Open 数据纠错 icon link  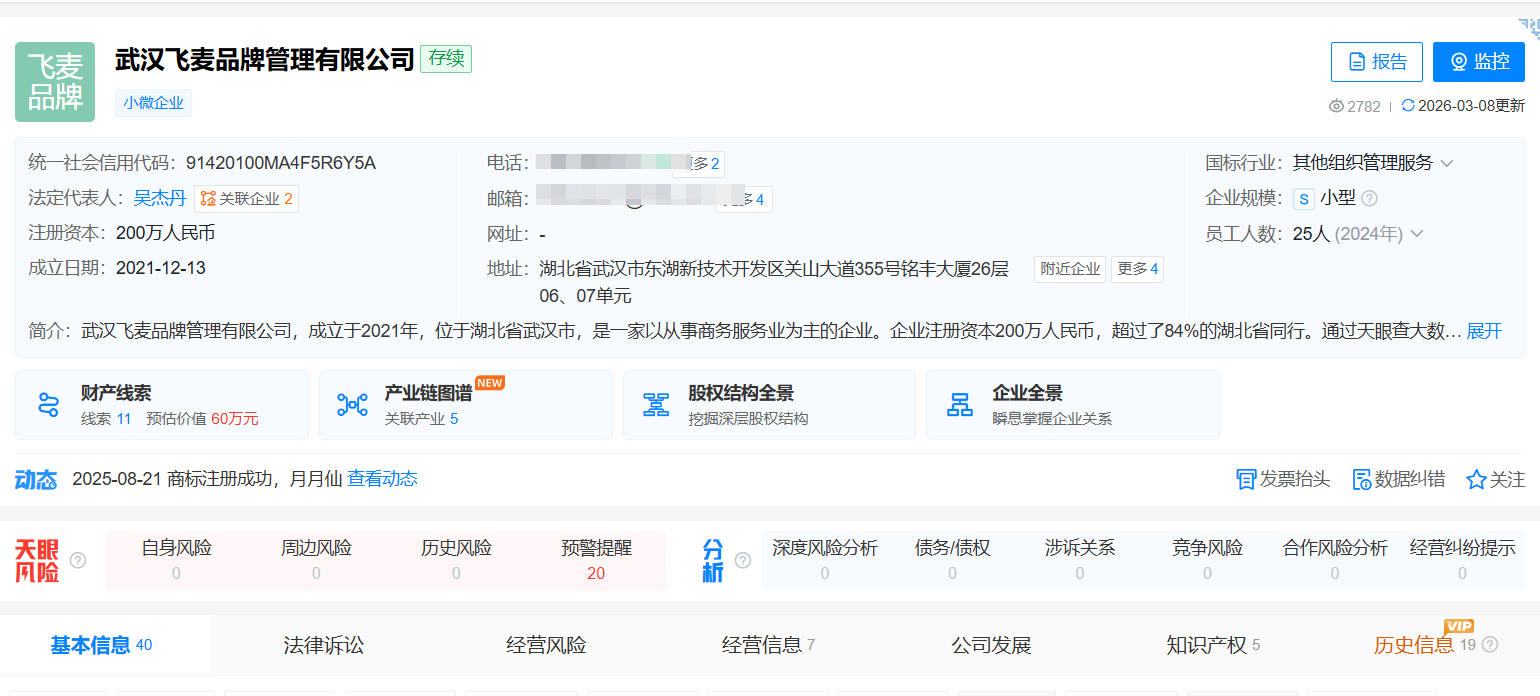1361,480
